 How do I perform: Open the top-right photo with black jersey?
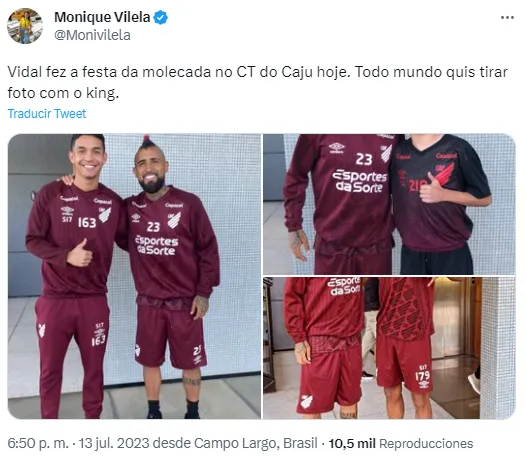pos(389,204)
